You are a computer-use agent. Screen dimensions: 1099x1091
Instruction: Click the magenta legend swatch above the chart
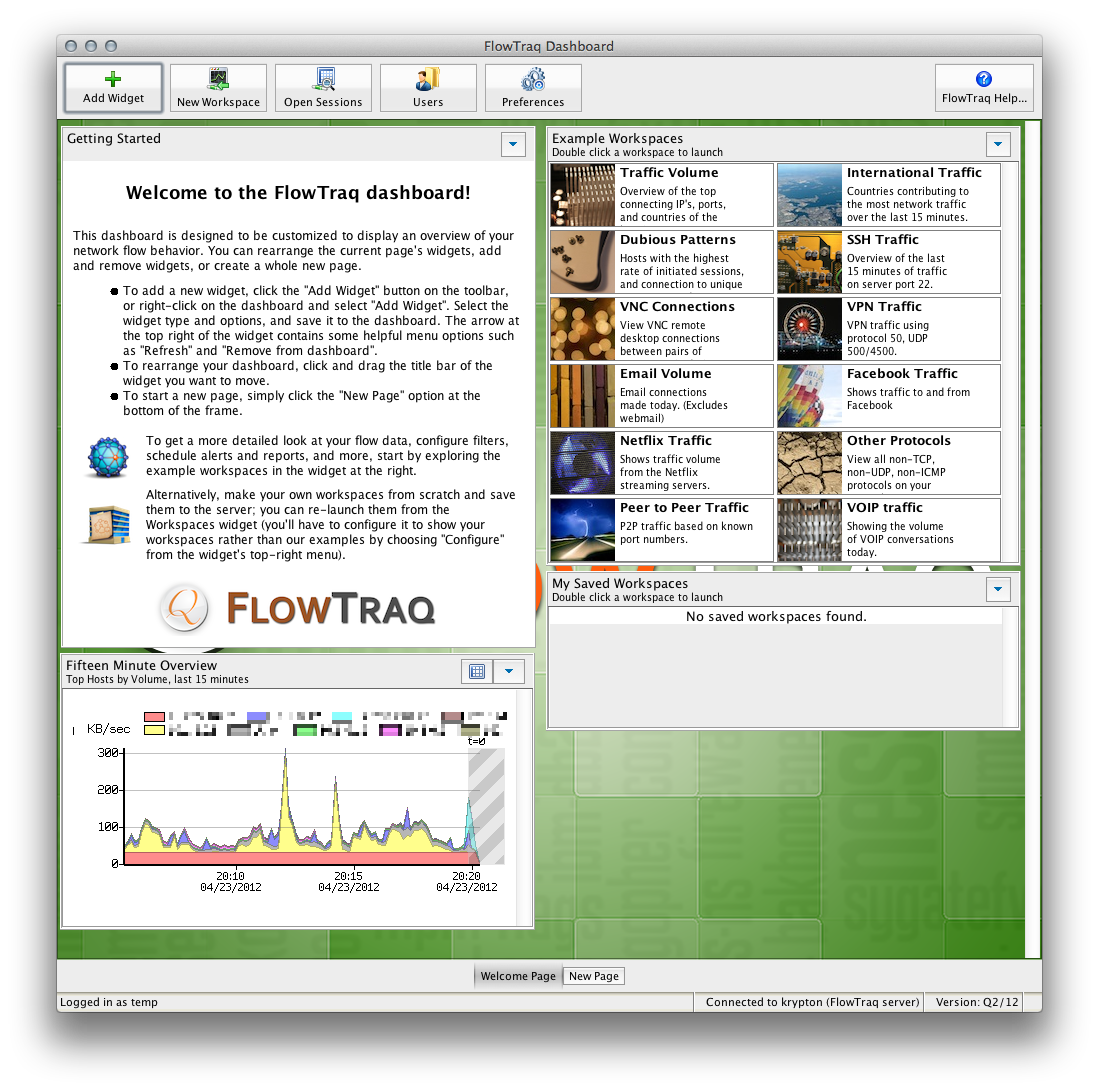390,730
